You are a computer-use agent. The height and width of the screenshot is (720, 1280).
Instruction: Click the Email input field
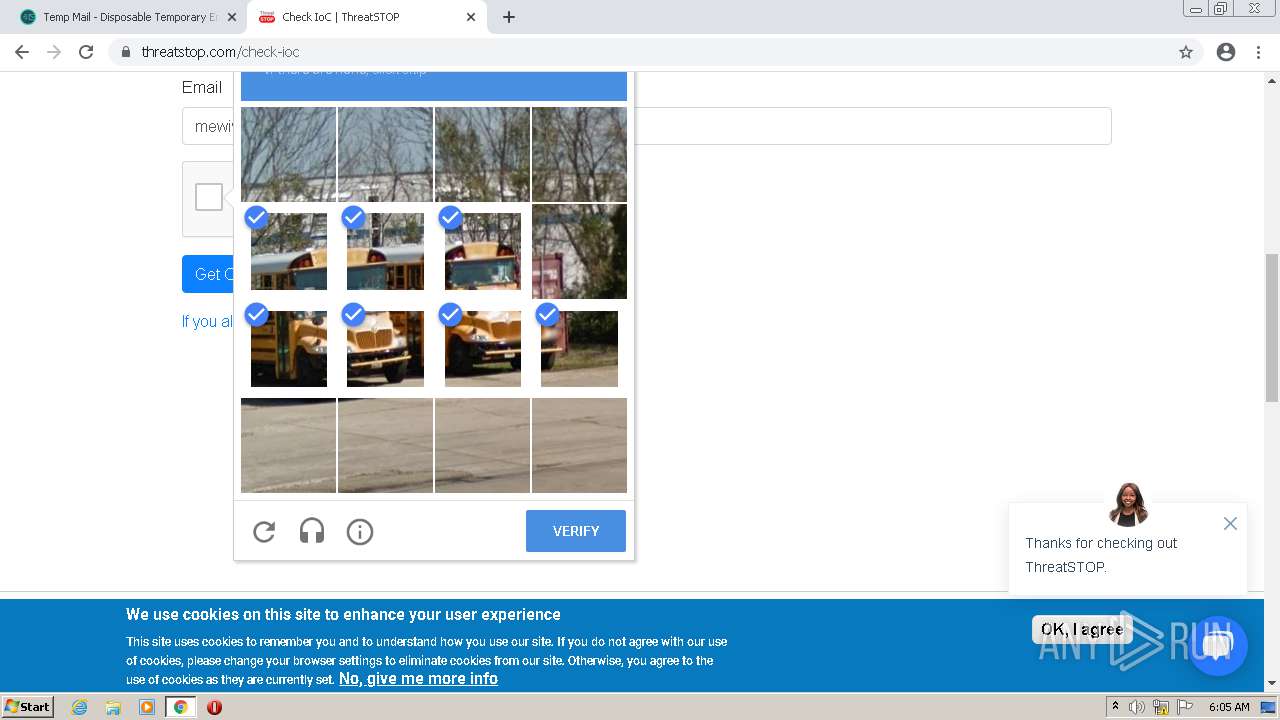coord(646,126)
